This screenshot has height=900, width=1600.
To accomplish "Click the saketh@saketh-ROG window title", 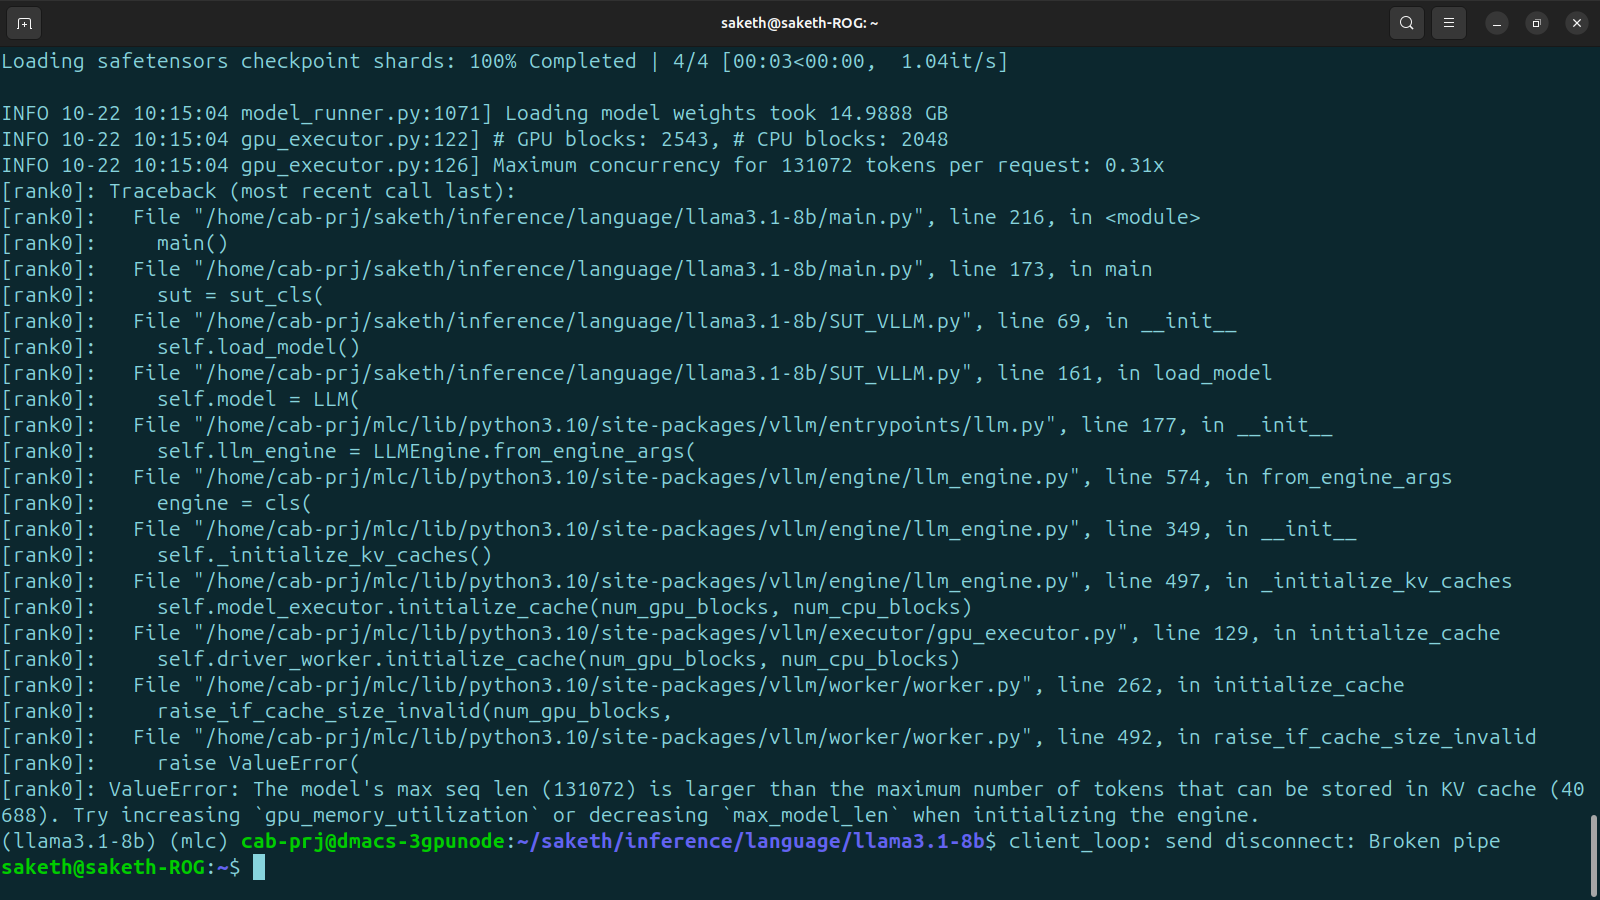I will click(x=799, y=23).
